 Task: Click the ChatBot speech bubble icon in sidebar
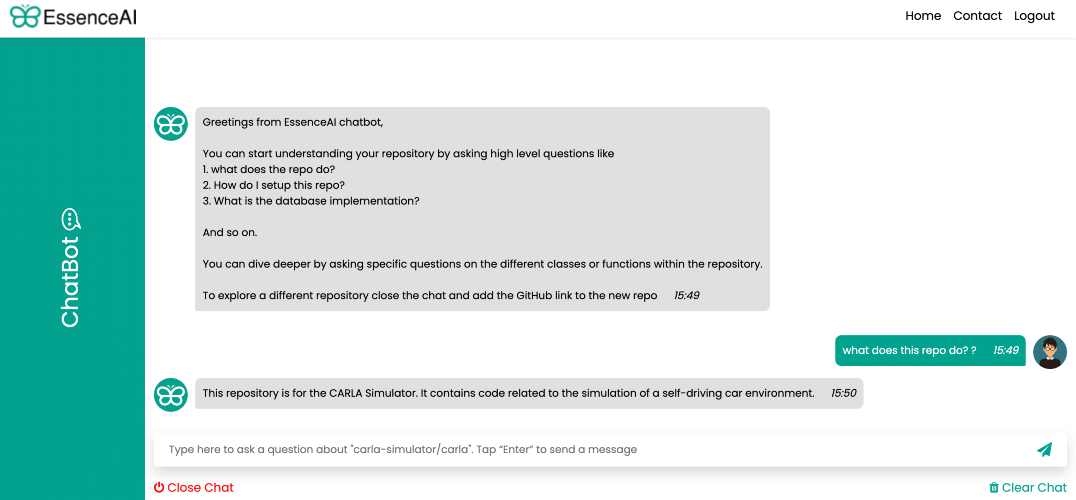coord(71,219)
